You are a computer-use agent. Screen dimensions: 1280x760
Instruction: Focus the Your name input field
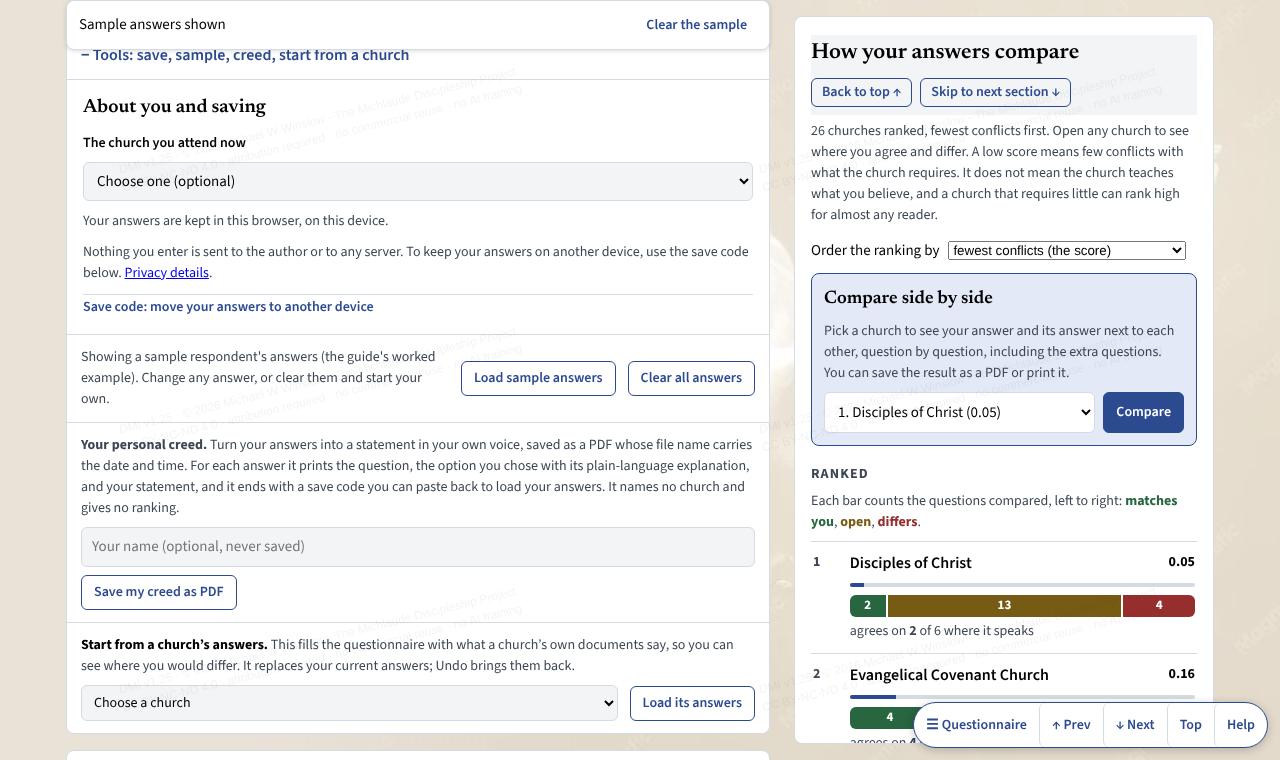pyautogui.click(x=418, y=547)
